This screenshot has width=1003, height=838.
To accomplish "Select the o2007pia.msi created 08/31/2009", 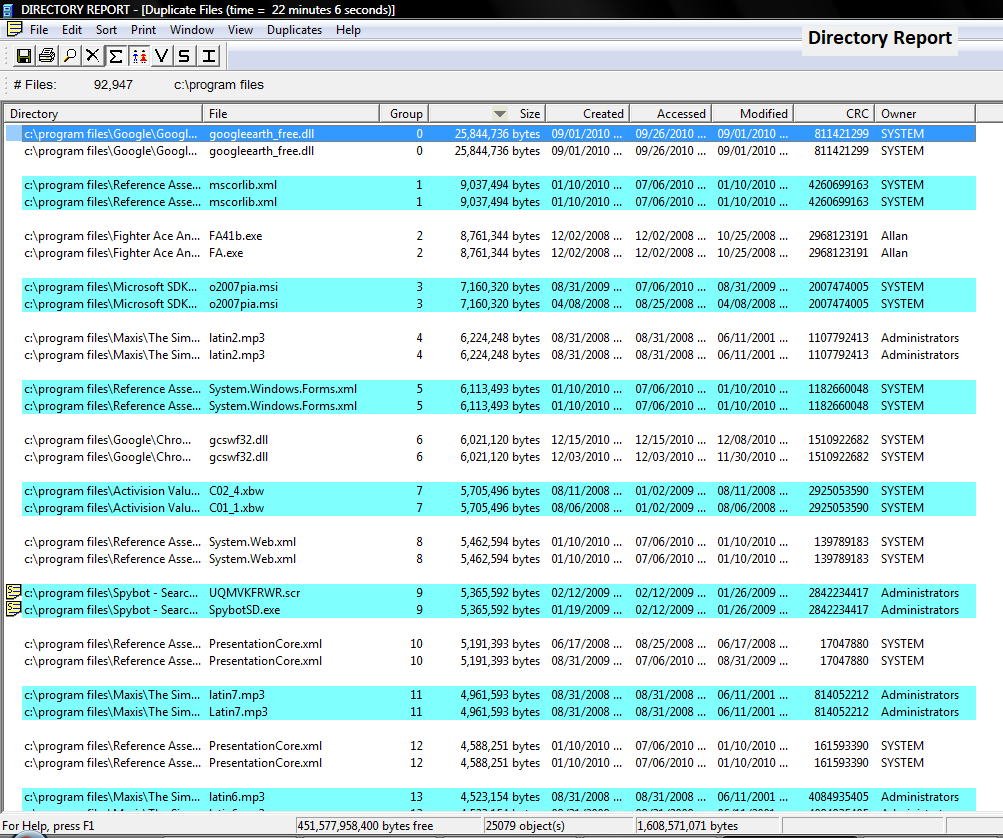I will (x=499, y=287).
